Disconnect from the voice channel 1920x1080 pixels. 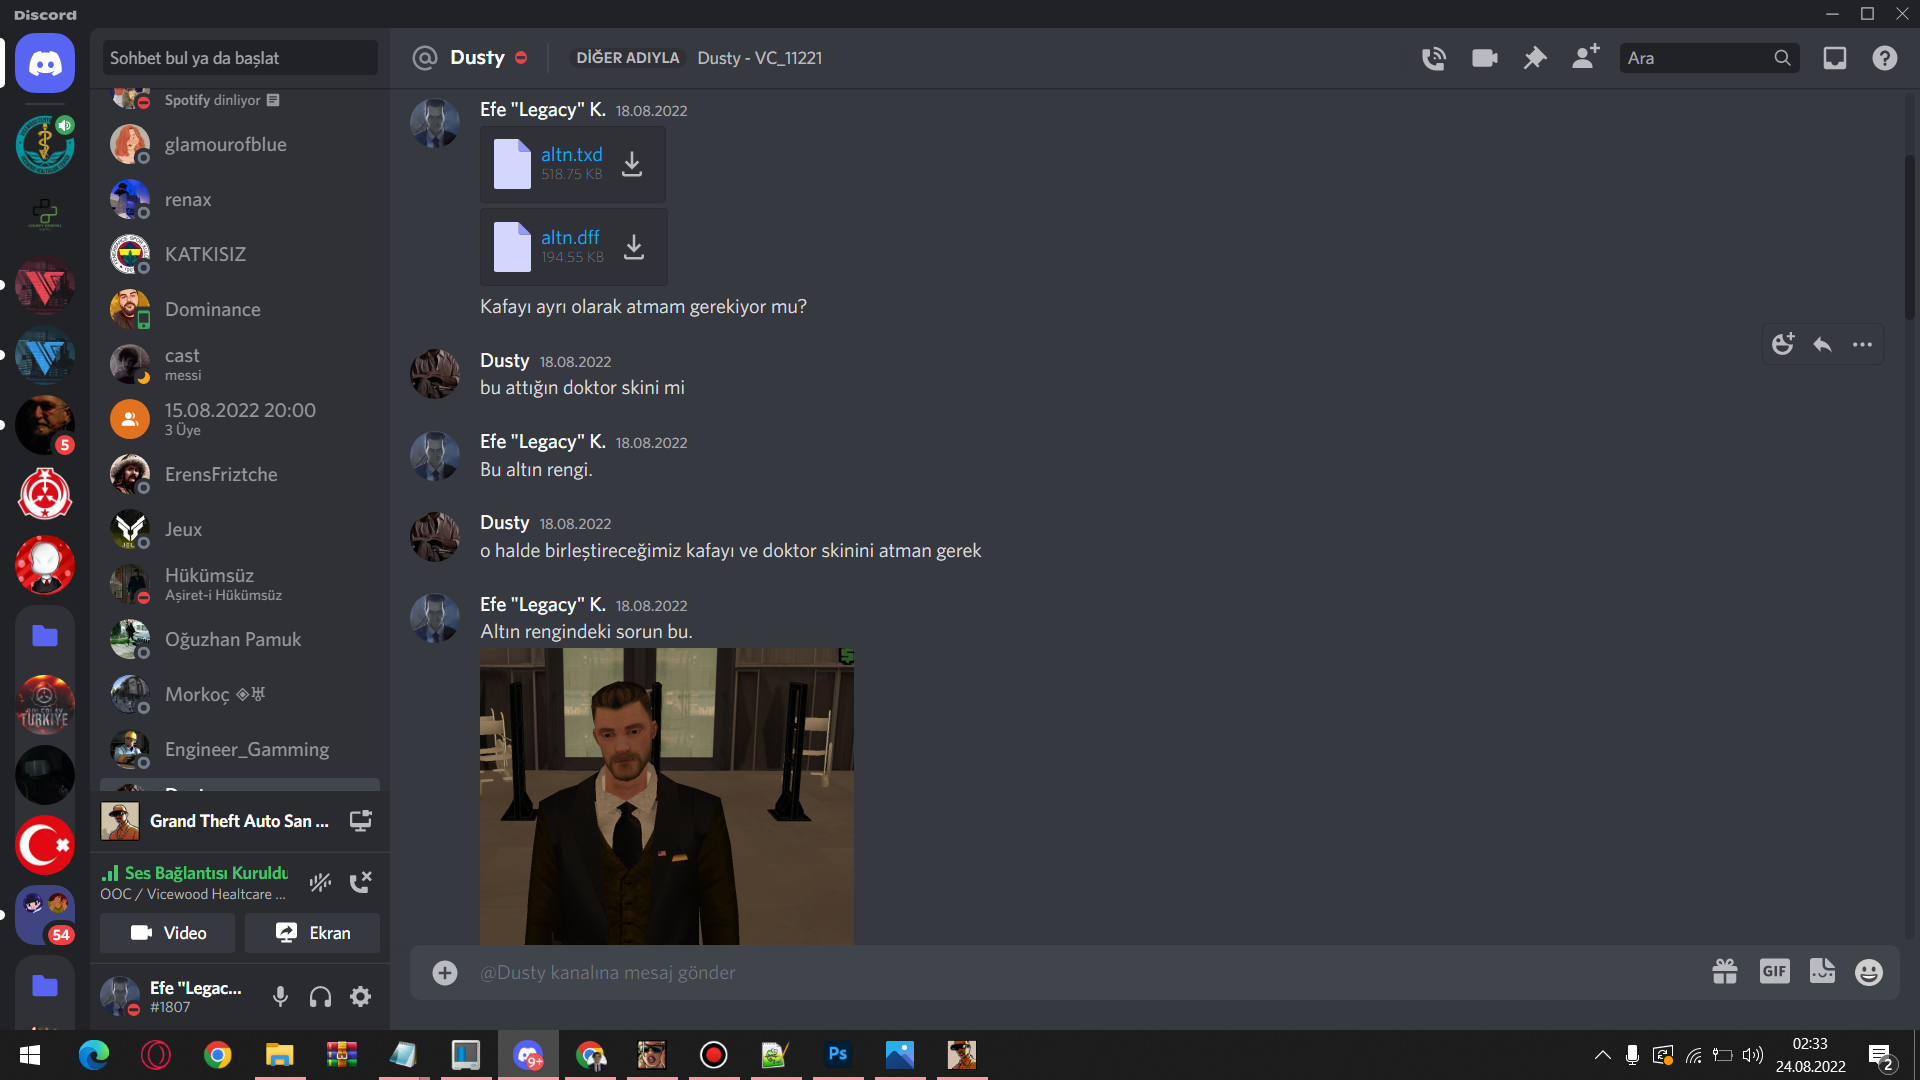pos(360,882)
